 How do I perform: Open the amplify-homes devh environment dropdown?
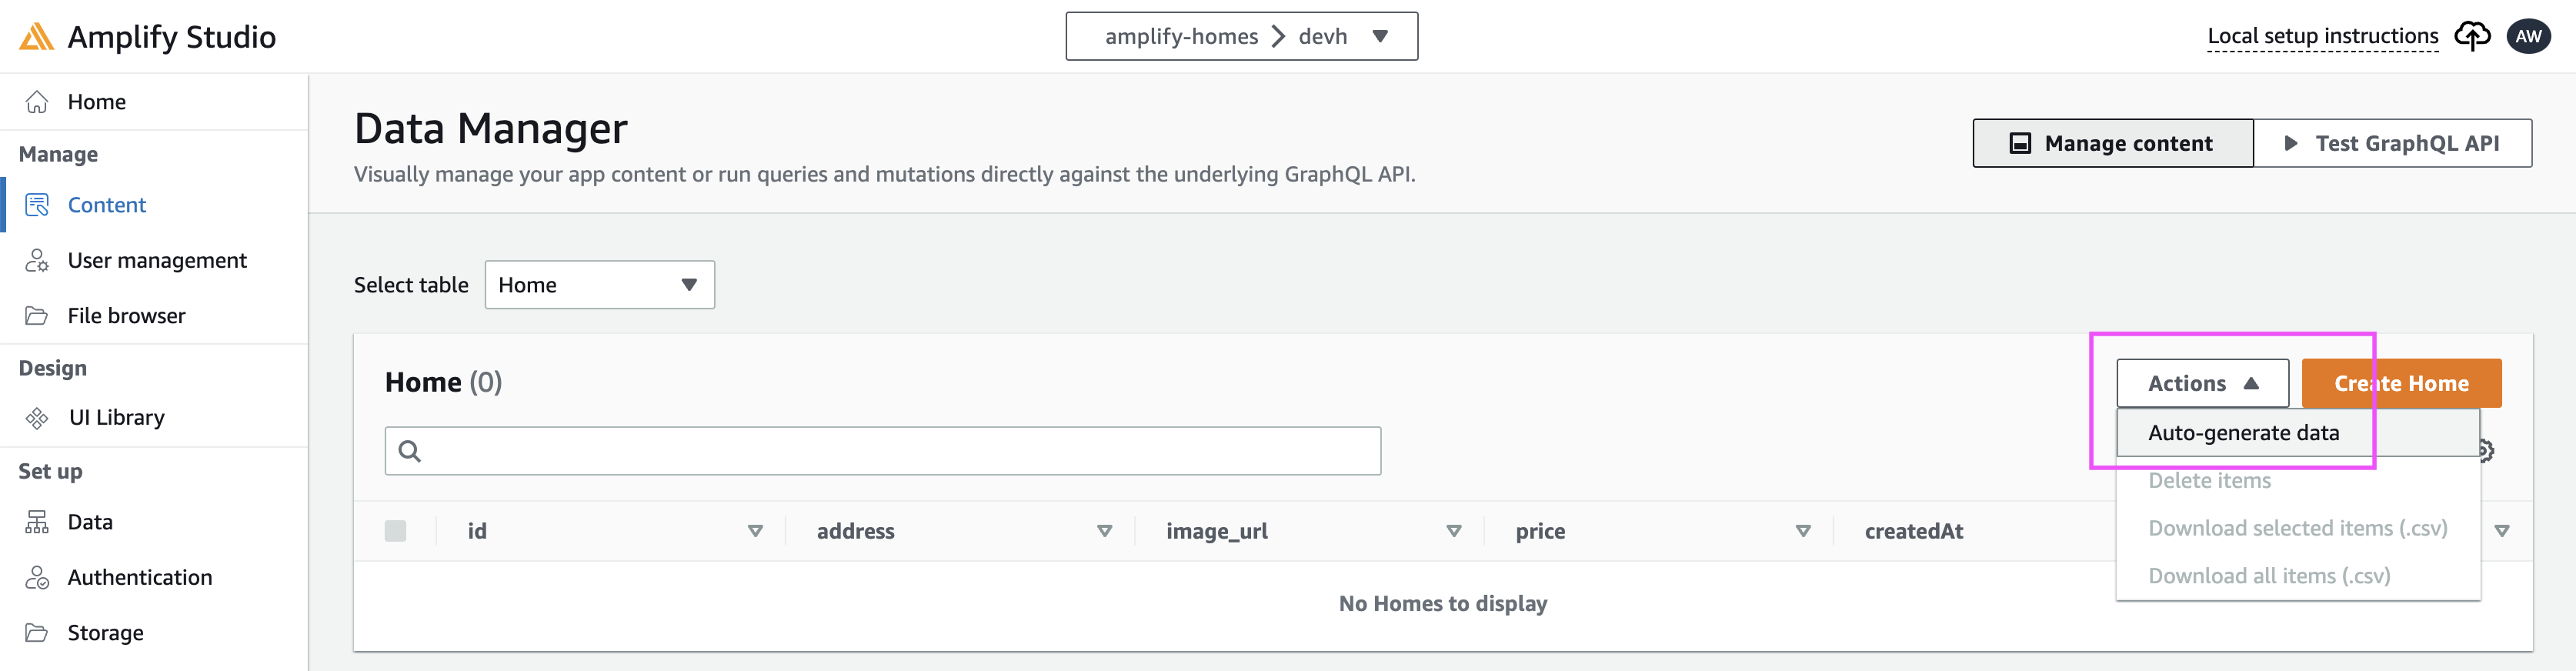[x=1241, y=37]
